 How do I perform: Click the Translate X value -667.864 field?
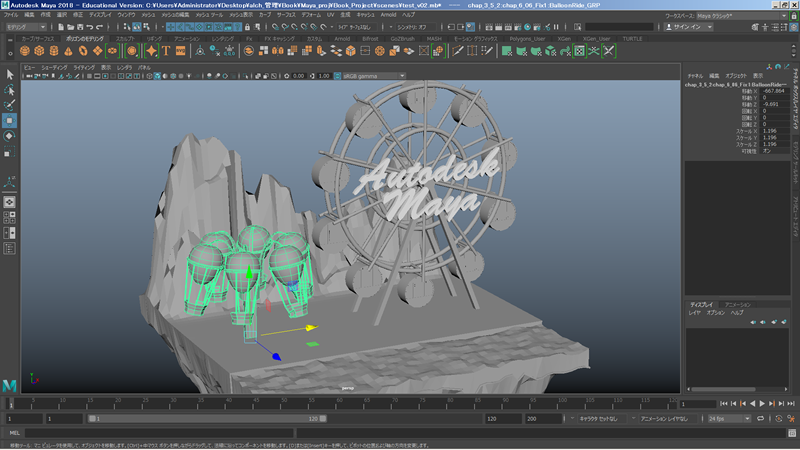pos(775,91)
